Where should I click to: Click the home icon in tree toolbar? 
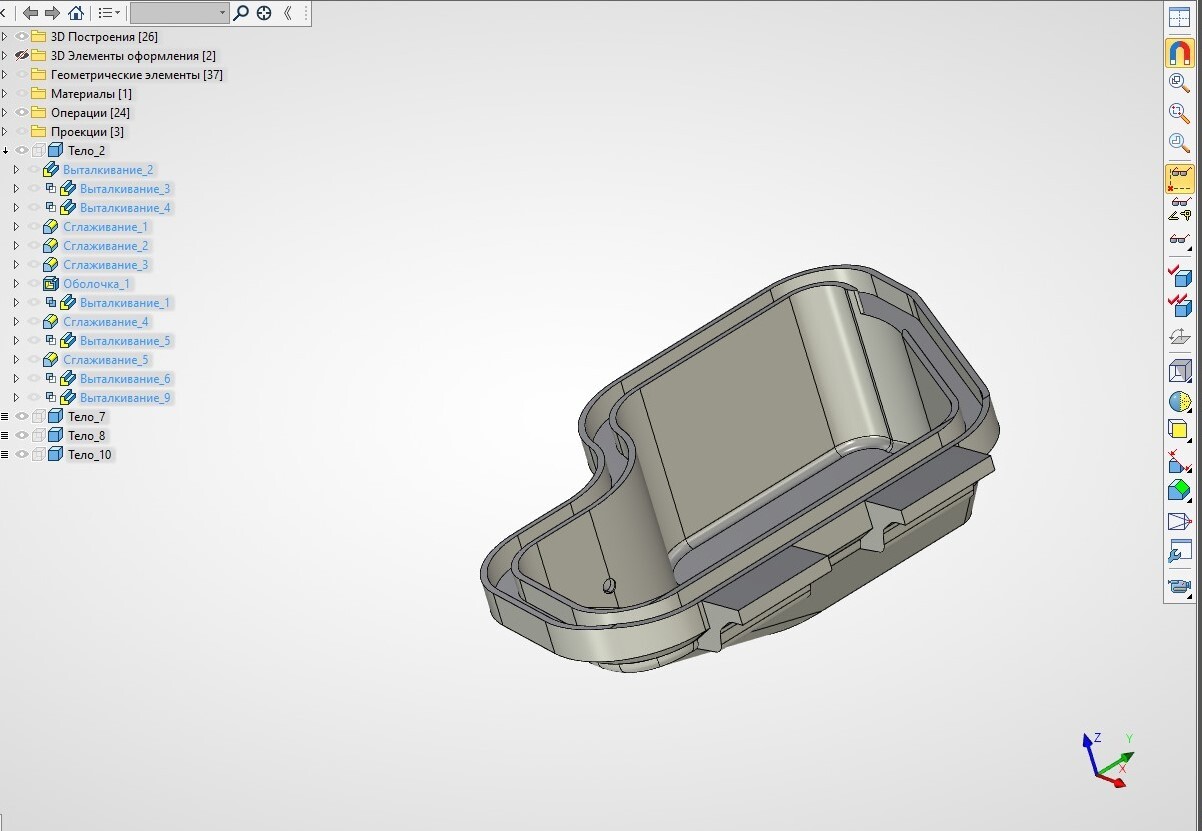(76, 13)
